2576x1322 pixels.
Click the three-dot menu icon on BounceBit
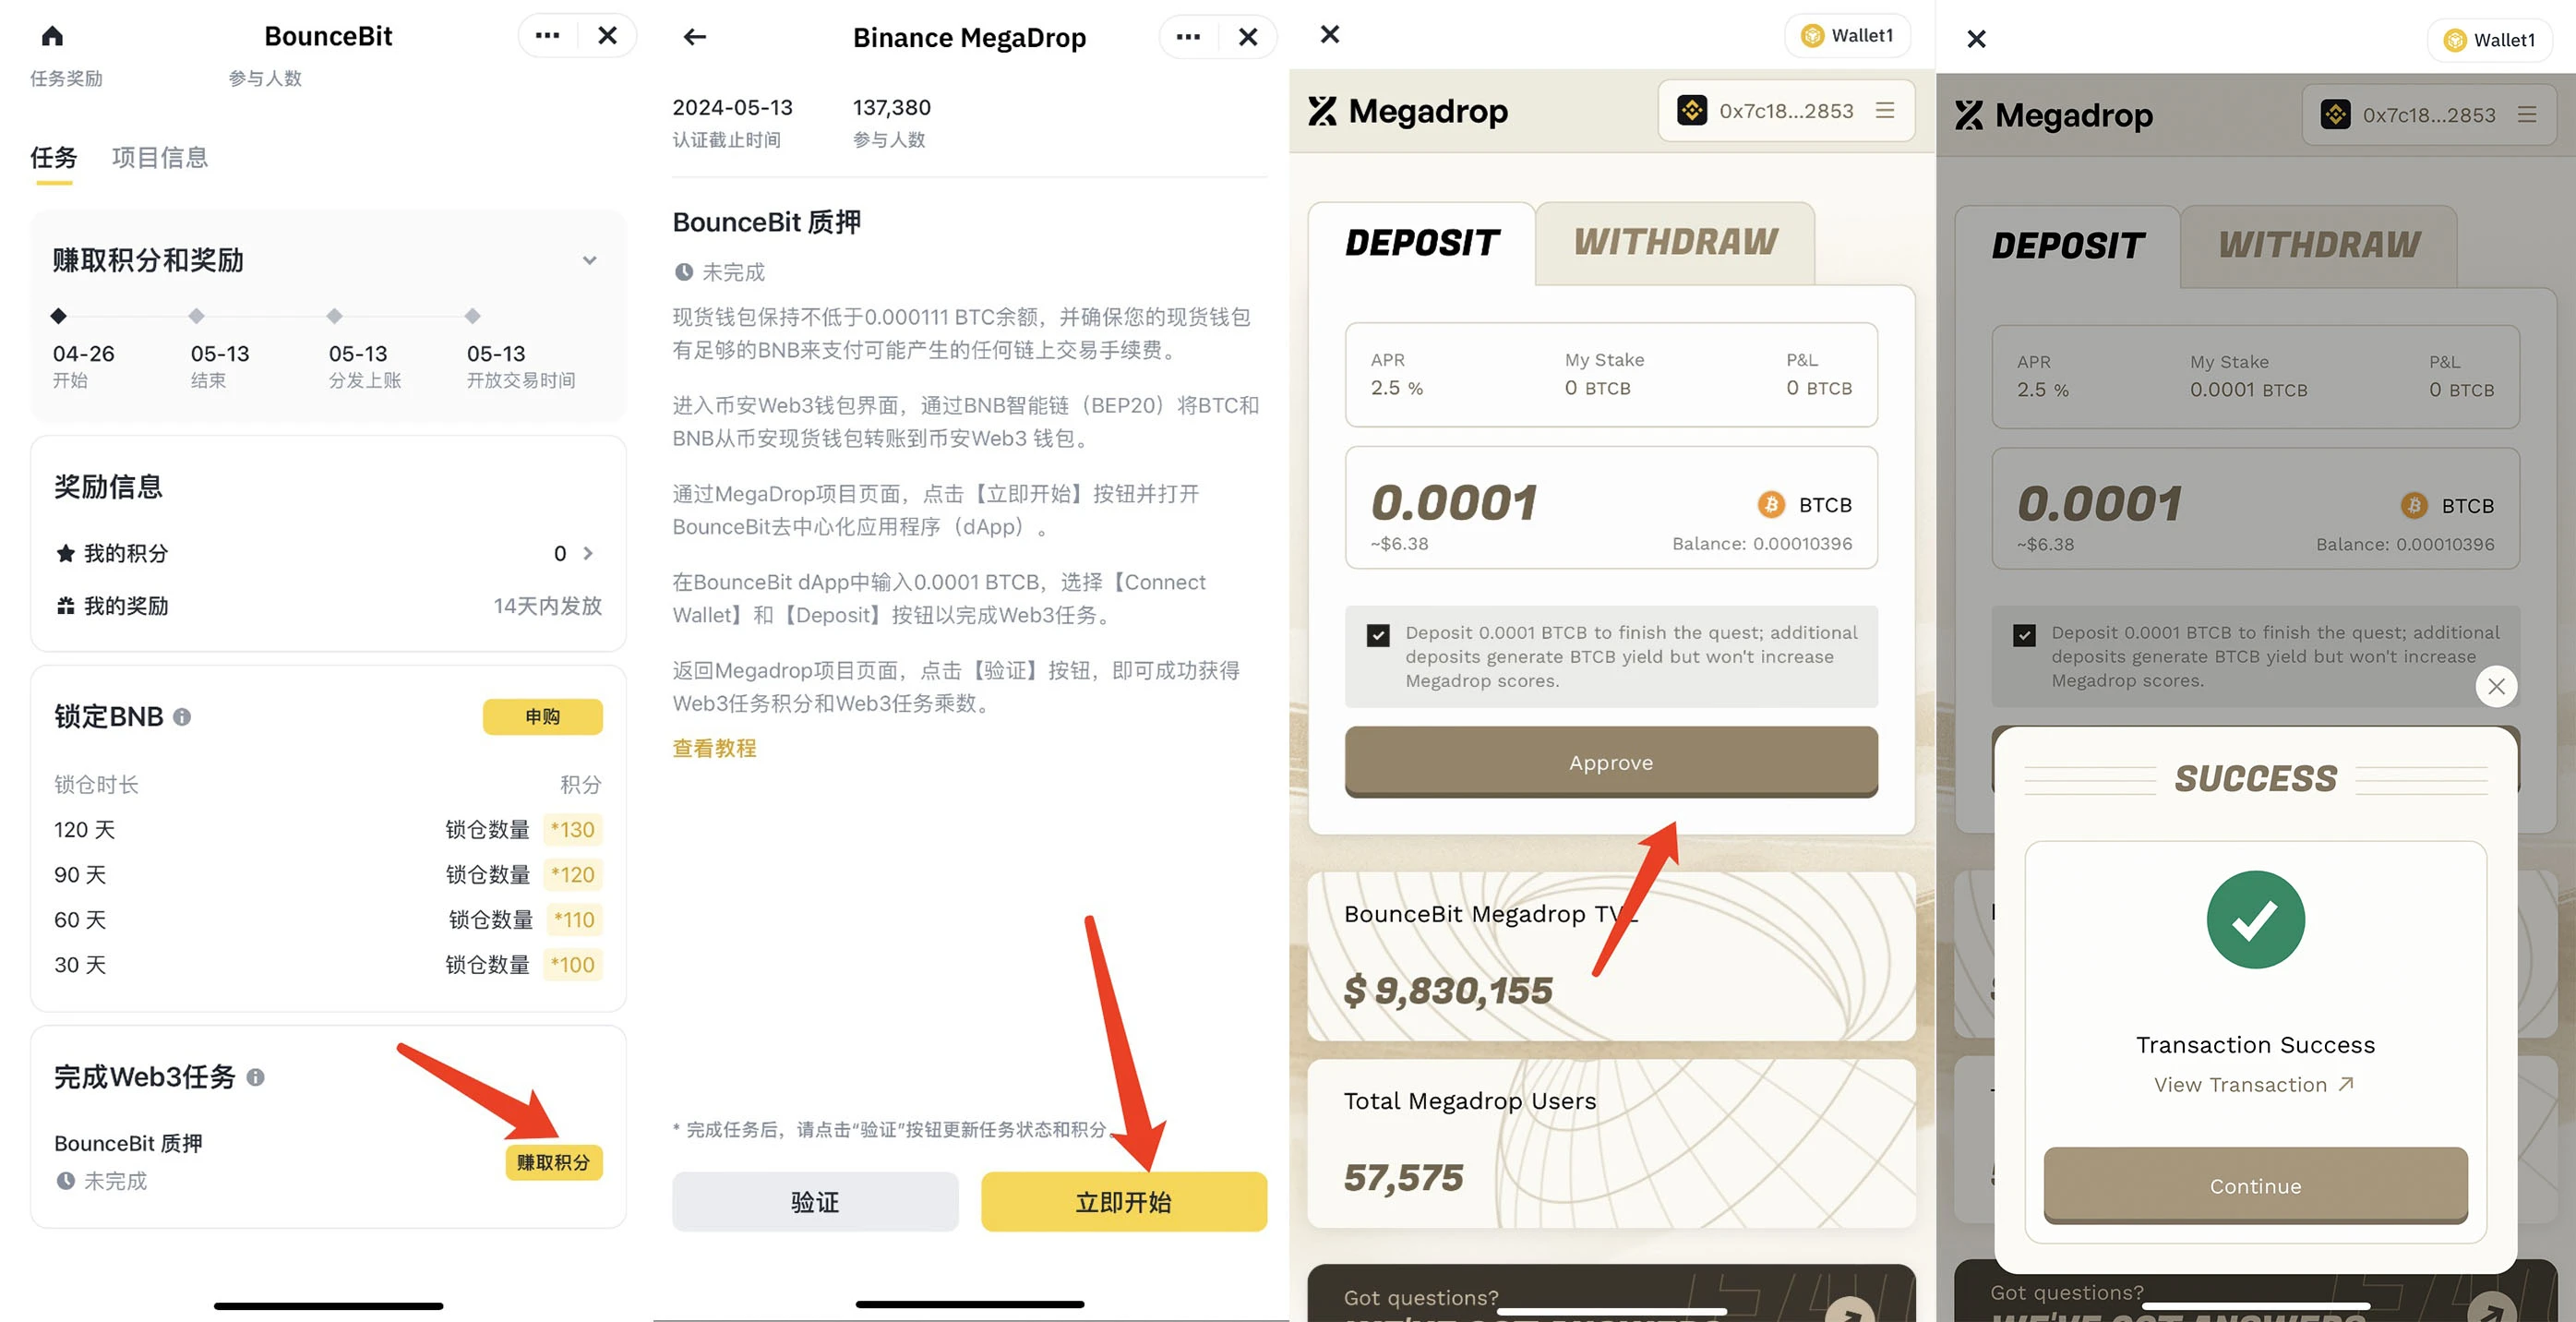point(545,34)
